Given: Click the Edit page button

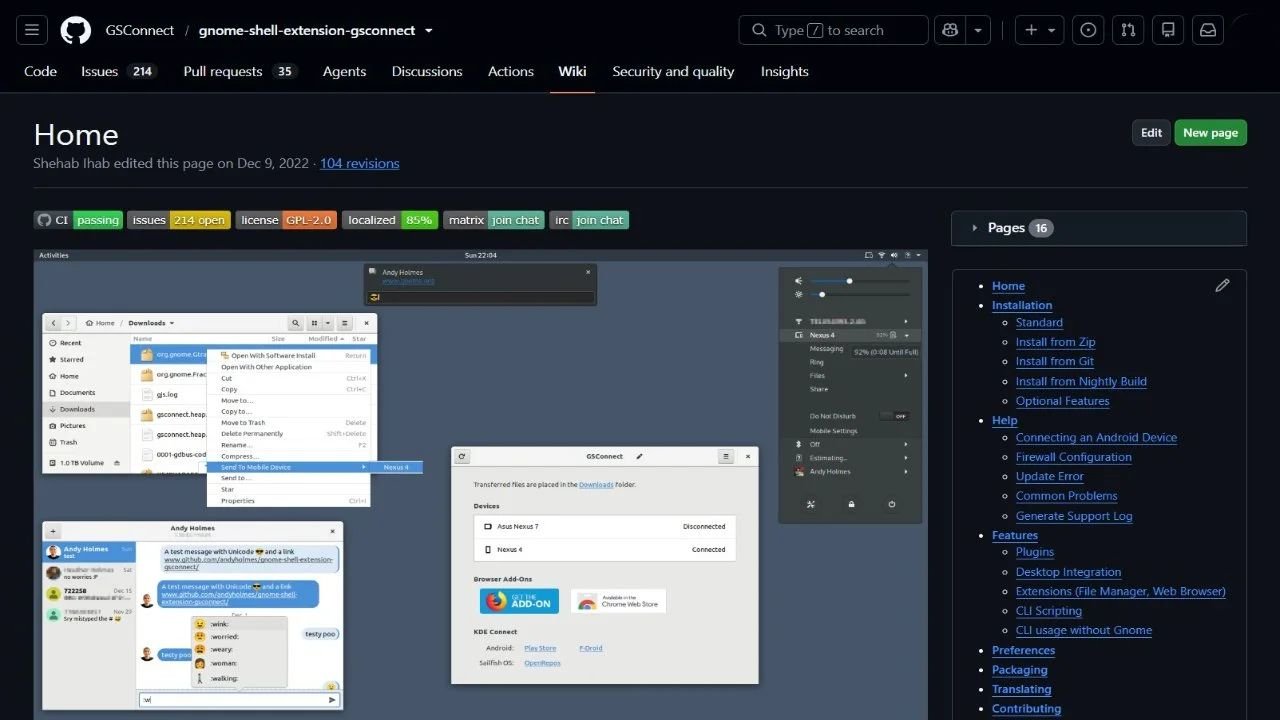Looking at the screenshot, I should (x=1151, y=133).
